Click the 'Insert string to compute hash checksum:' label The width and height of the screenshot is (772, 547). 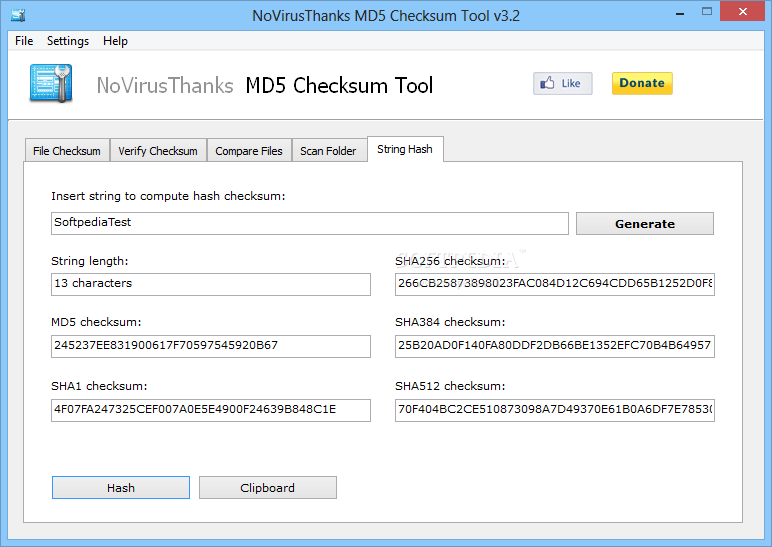[x=168, y=196]
